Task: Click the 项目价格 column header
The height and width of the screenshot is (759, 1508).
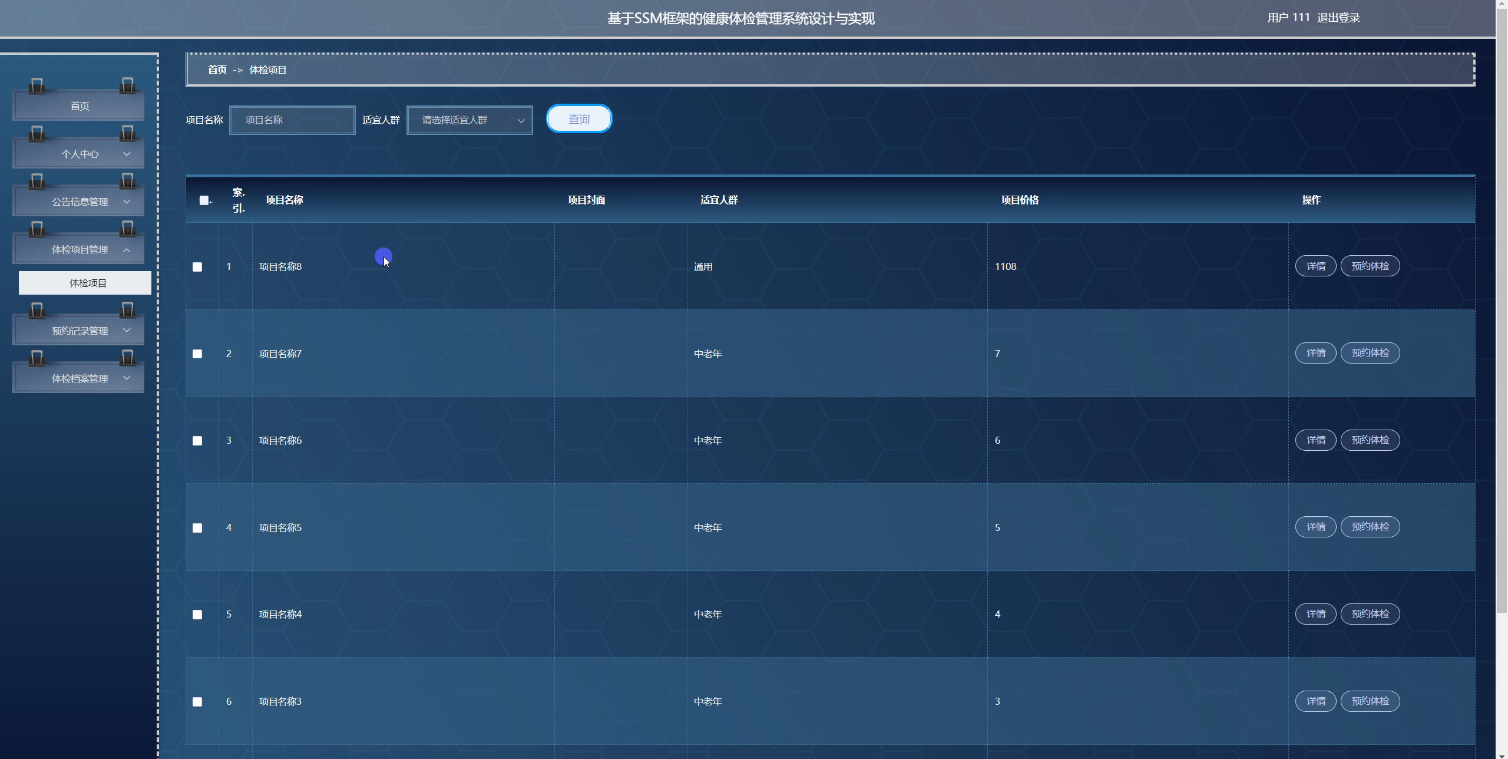Action: (x=1020, y=200)
